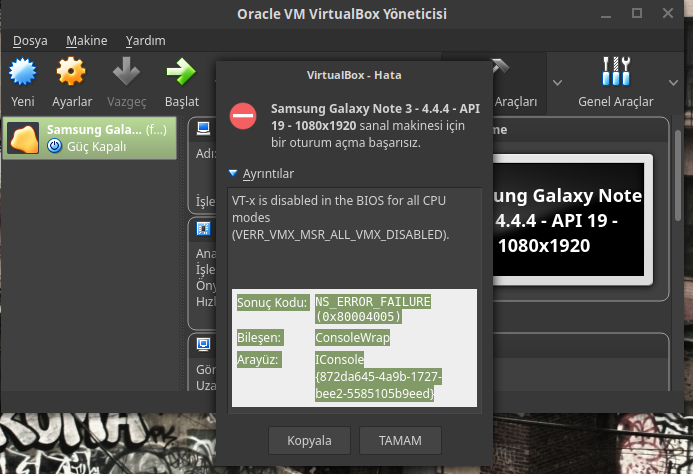Click the red error stop icon
This screenshot has width=693, height=474.
tap(243, 116)
